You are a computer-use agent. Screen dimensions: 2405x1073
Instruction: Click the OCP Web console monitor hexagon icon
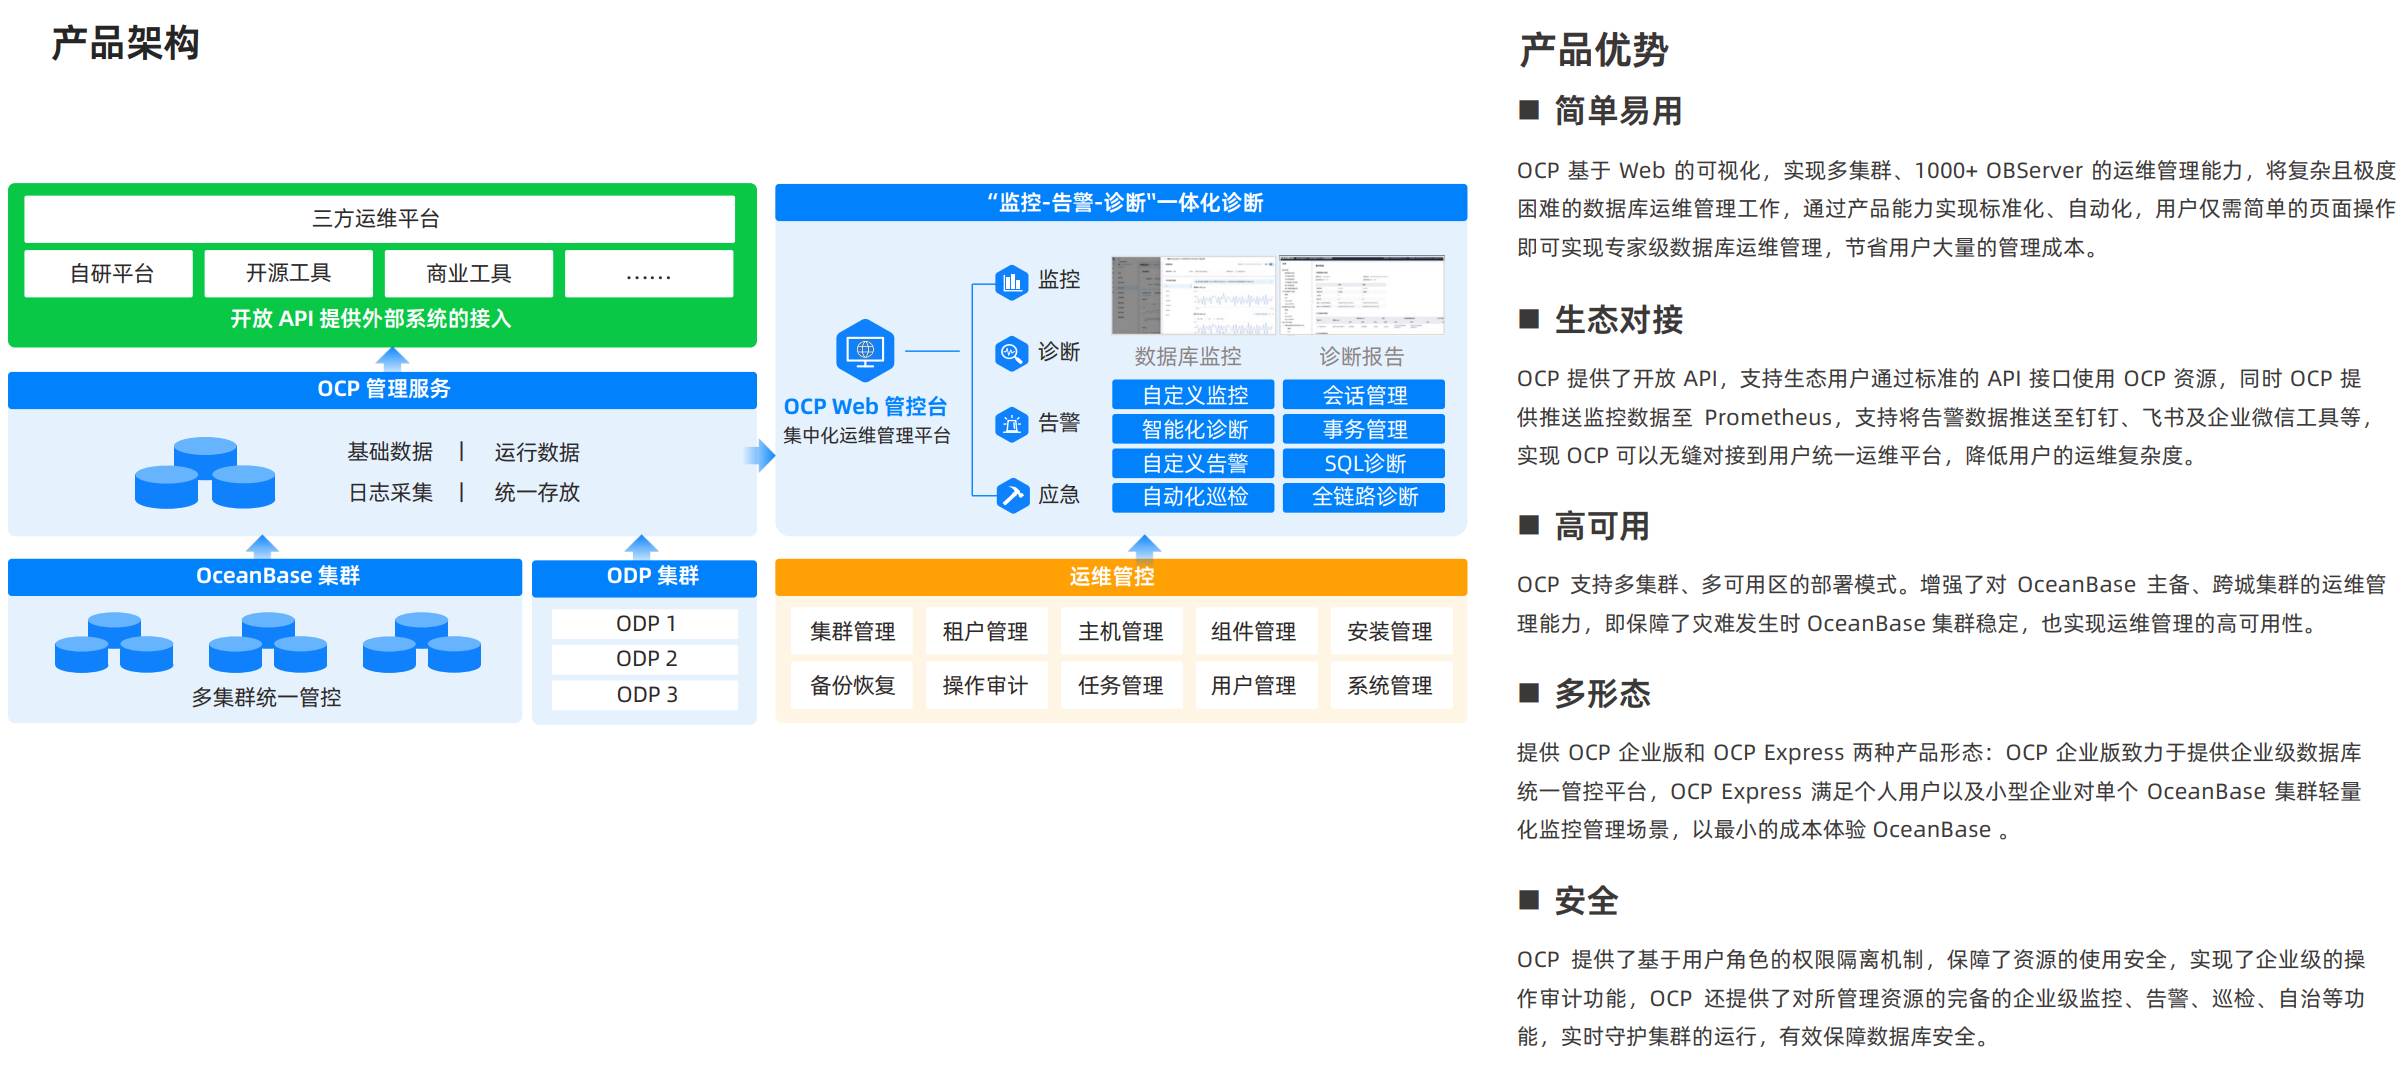coord(864,351)
